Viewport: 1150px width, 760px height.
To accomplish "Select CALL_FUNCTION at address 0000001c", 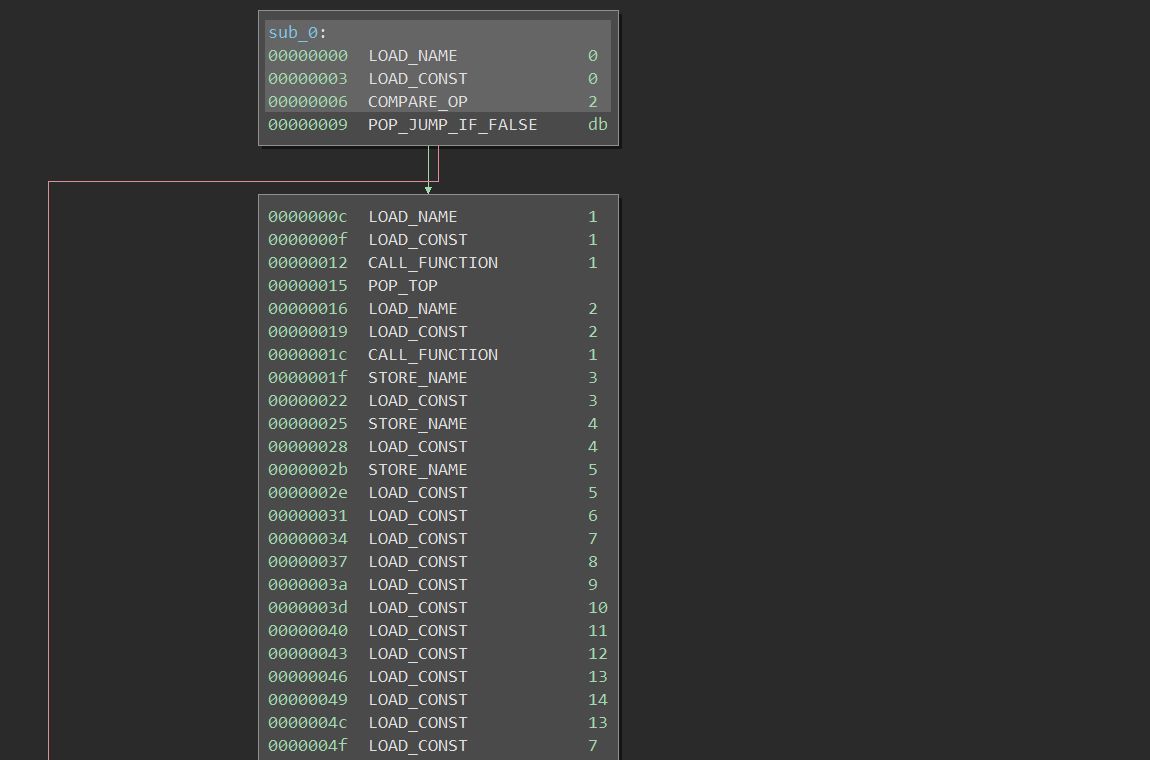I will [x=433, y=354].
